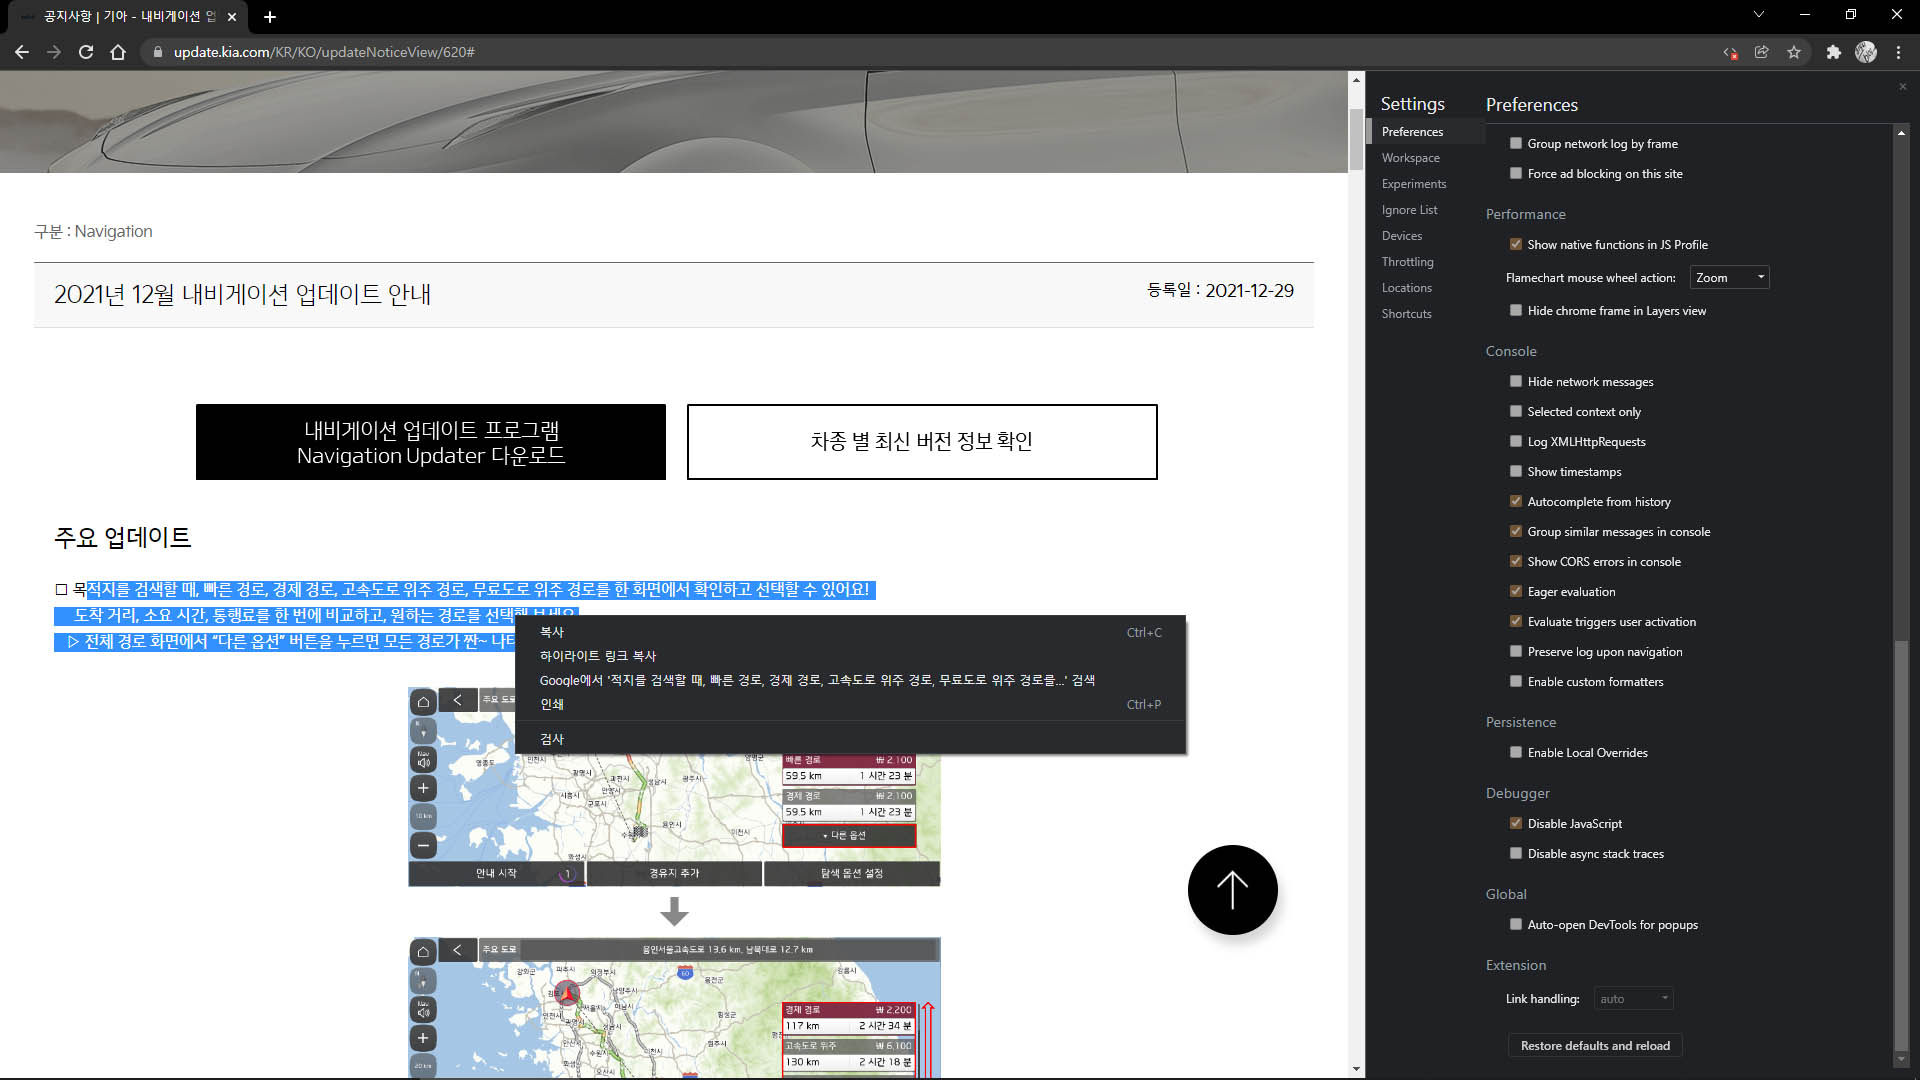Screen dimensions: 1920x1080
Task: Click Navigation Updater 다운로드 button
Action: click(431, 442)
